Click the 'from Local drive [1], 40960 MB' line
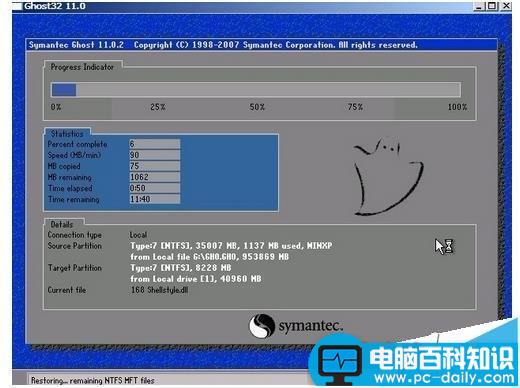This screenshot has height=388, width=520. click(x=196, y=279)
